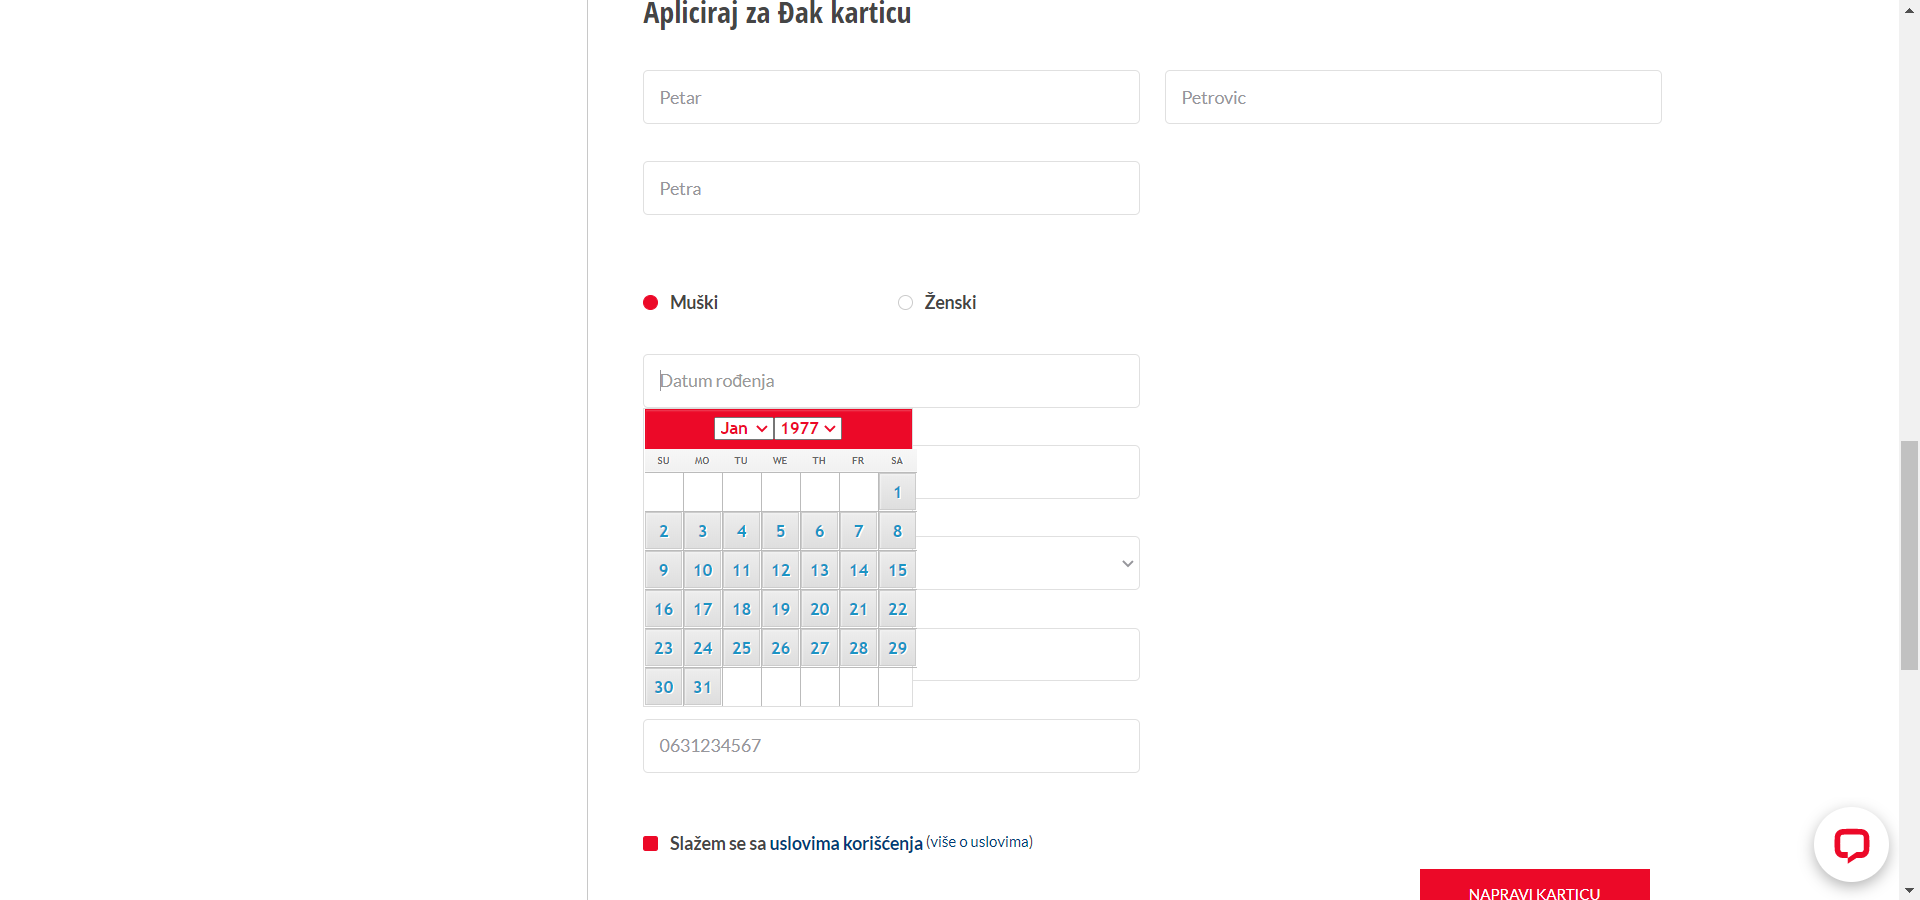This screenshot has width=1920, height=900.
Task: Click the Datum rođenja date field
Action: 890,381
